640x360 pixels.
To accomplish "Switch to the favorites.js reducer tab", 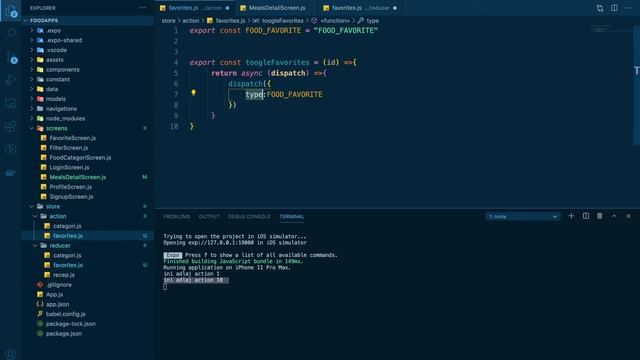I will point(360,8).
